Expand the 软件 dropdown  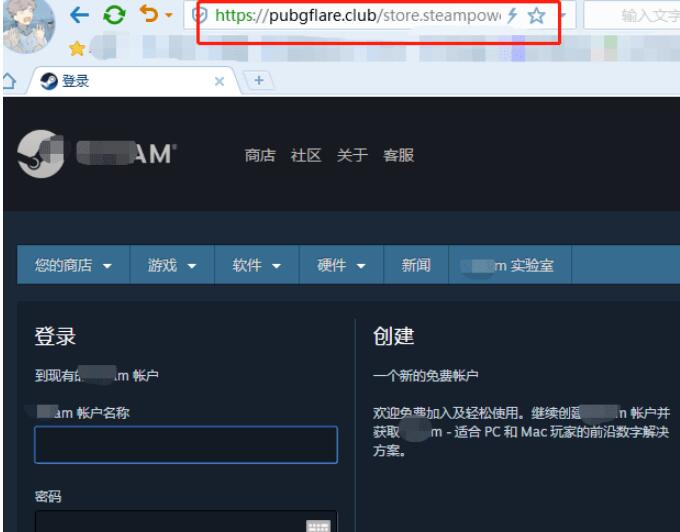(x=257, y=265)
